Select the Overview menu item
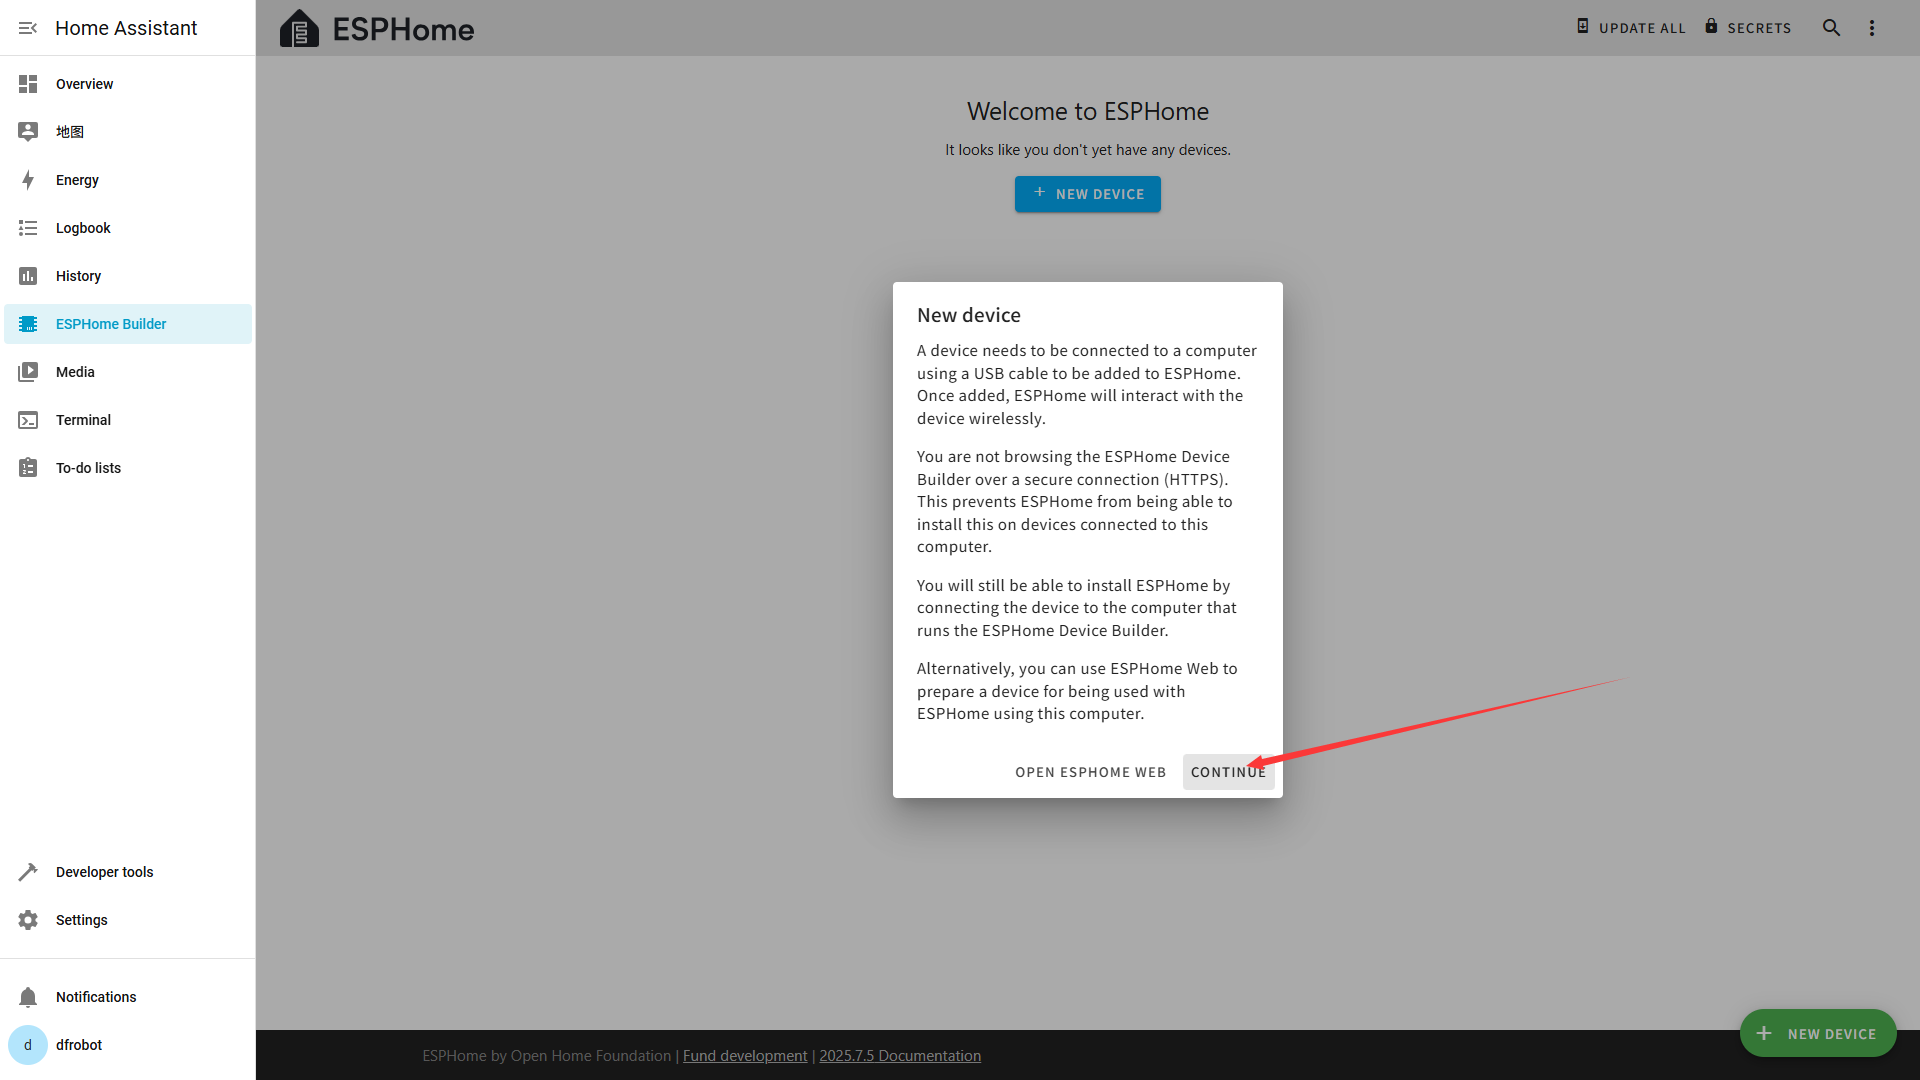Screen dimensions: 1920x1080 pyautogui.click(x=84, y=84)
